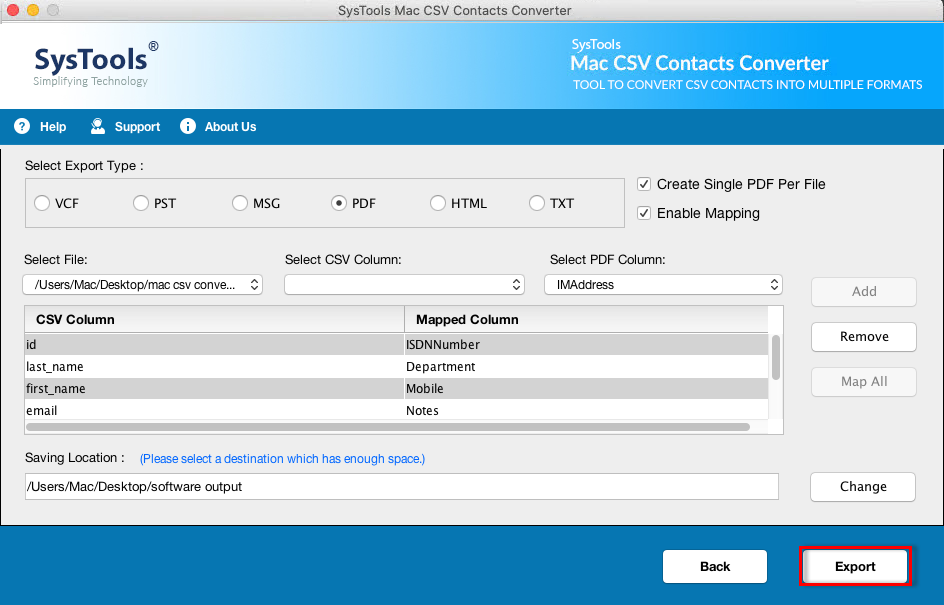944x605 pixels.
Task: Open the Help menu item
Action: click(x=53, y=127)
